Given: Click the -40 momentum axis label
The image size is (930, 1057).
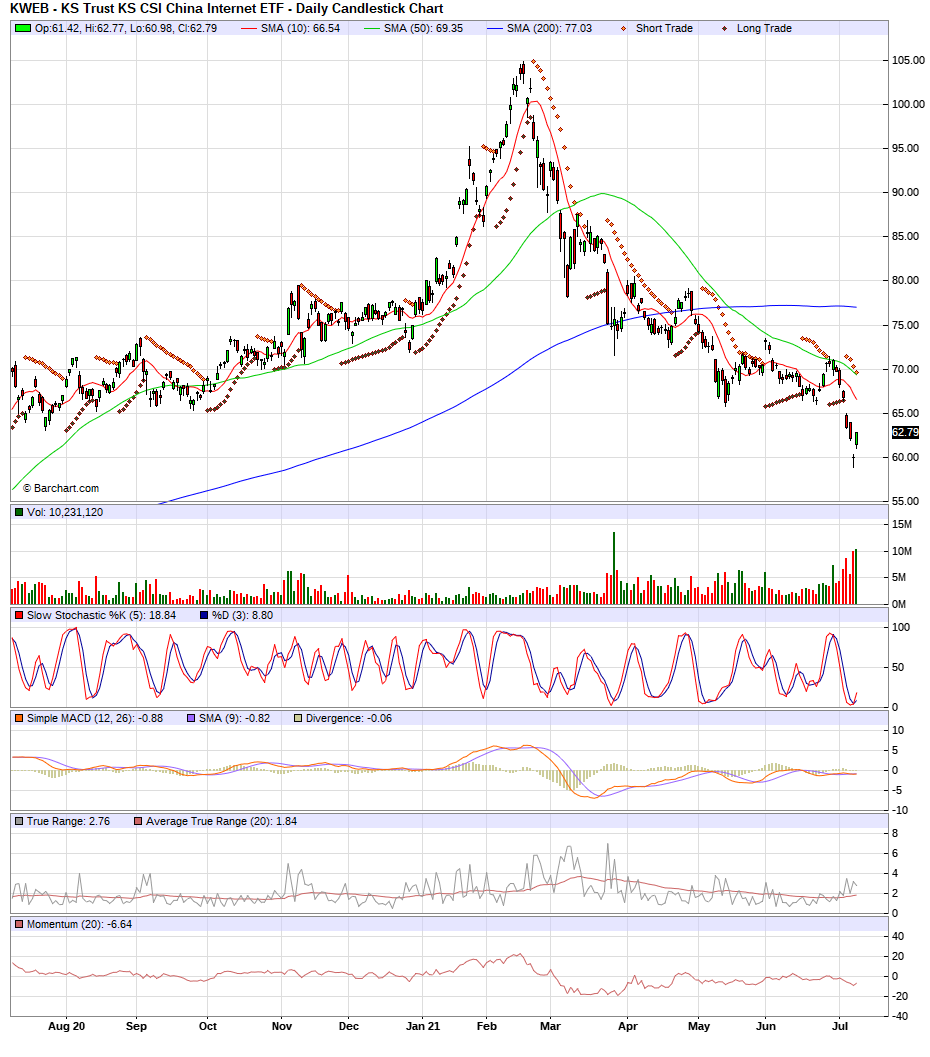Looking at the screenshot, I should click(900, 1017).
